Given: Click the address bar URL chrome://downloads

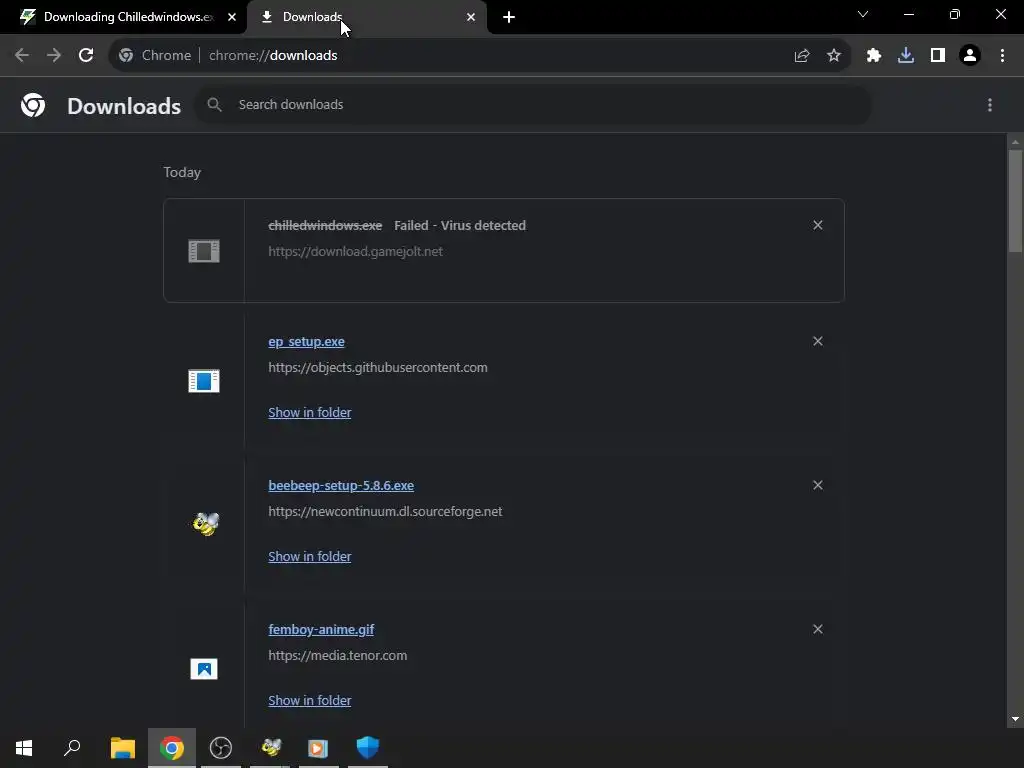Looking at the screenshot, I should coord(273,56).
